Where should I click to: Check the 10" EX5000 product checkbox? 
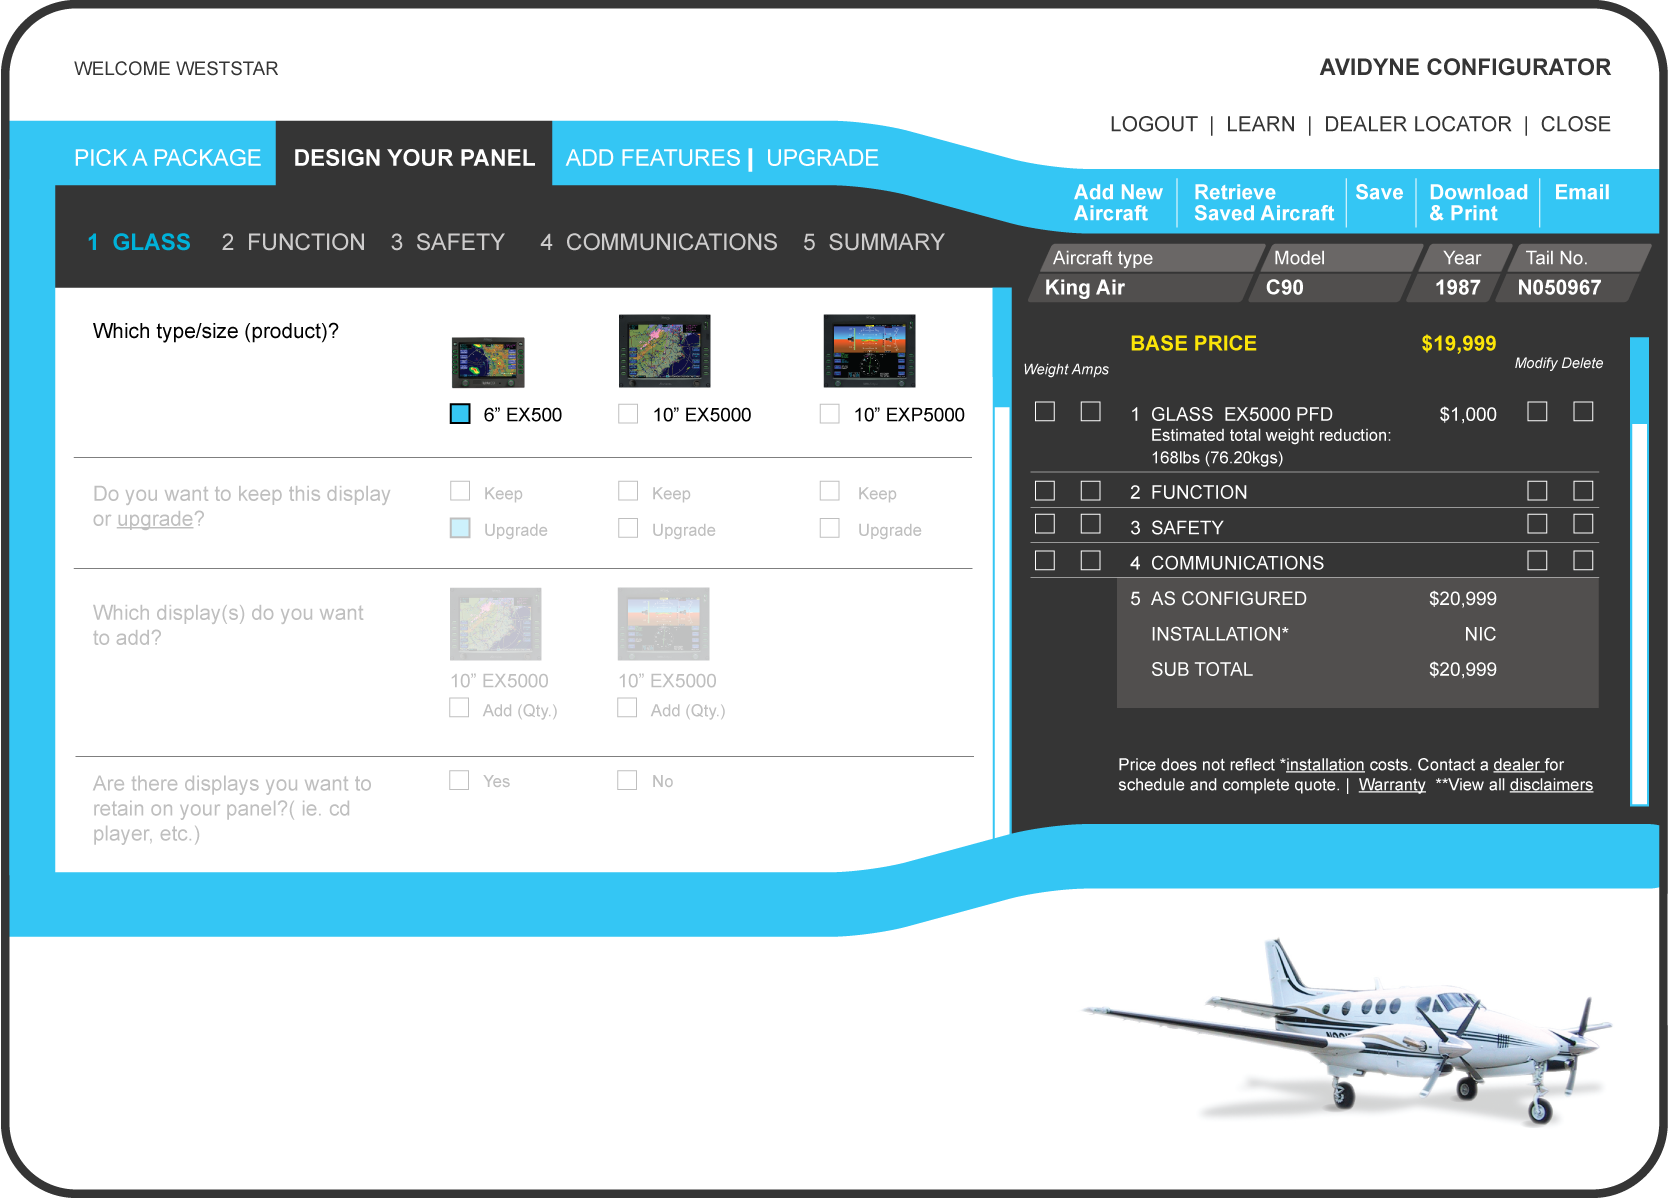[x=628, y=414]
